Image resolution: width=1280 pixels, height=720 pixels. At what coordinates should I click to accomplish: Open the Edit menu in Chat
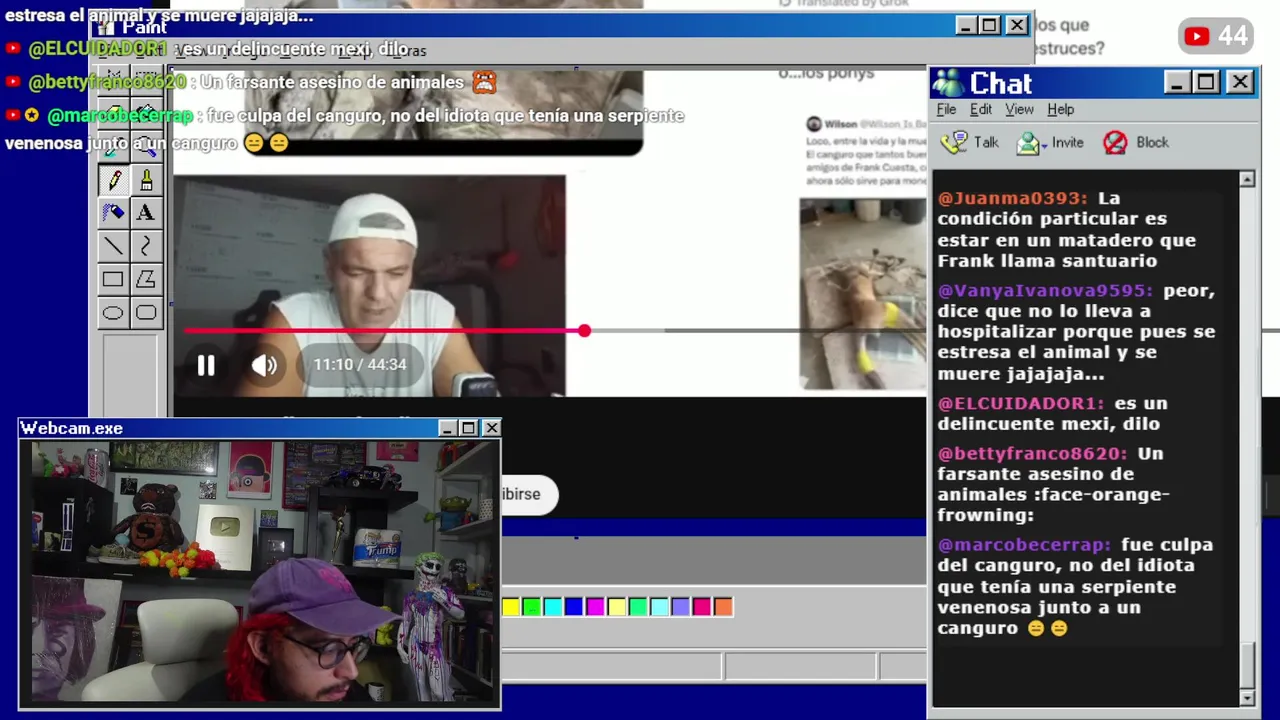(x=981, y=109)
